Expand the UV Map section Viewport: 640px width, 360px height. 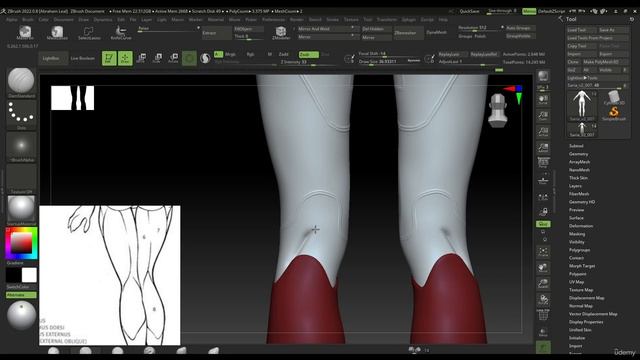coord(576,282)
